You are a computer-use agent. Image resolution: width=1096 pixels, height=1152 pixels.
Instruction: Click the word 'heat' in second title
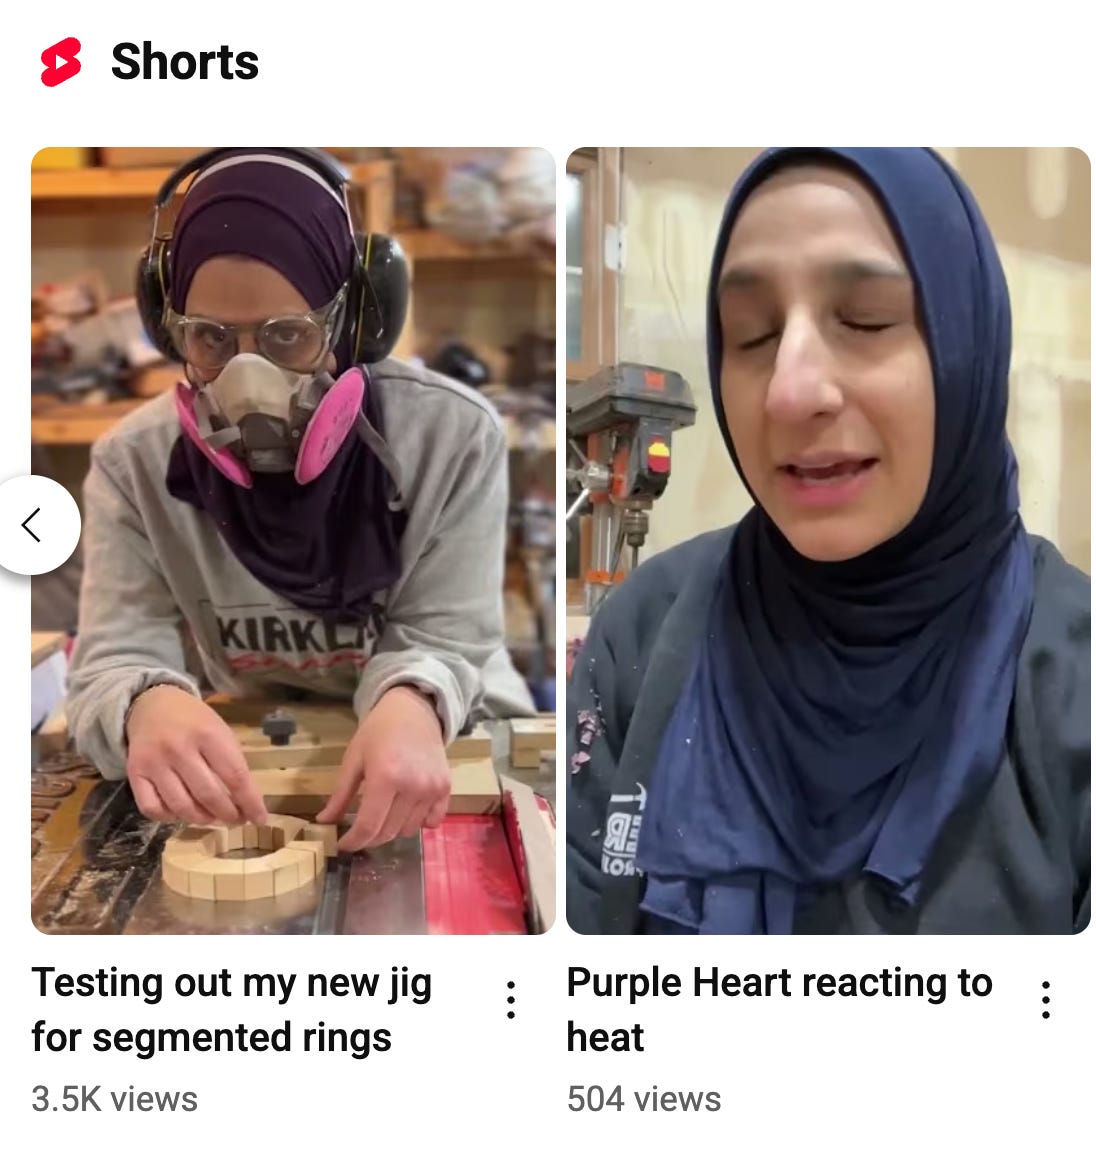605,1037
